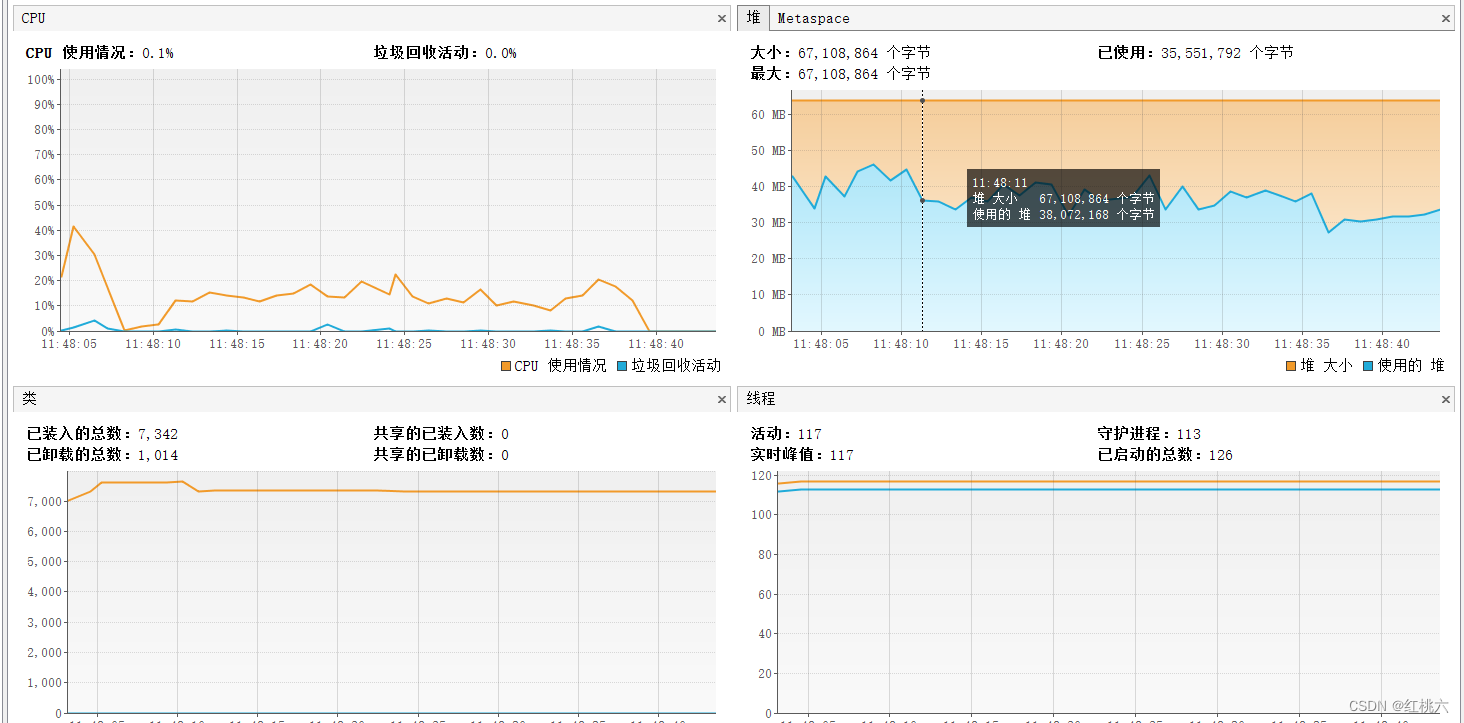Click the 大小: 67,108,864 个字节 text
This screenshot has width=1464, height=723.
click(840, 53)
